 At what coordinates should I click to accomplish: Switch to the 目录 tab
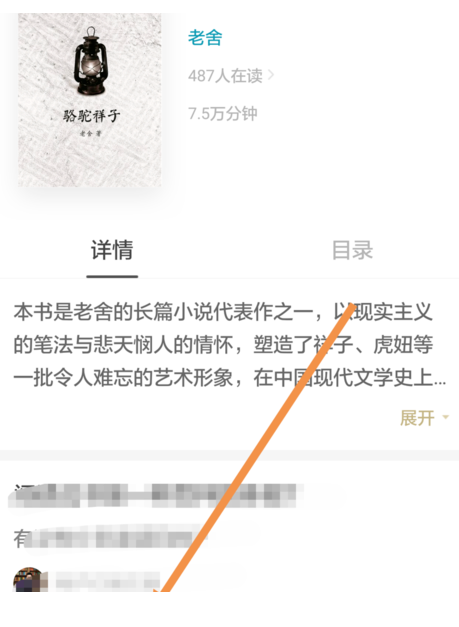[352, 250]
